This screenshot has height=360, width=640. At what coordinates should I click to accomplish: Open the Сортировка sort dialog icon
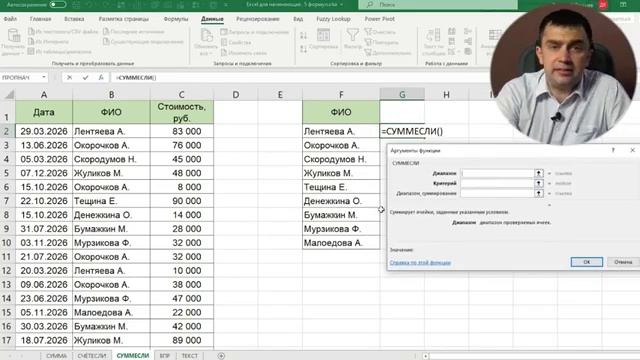coord(323,35)
